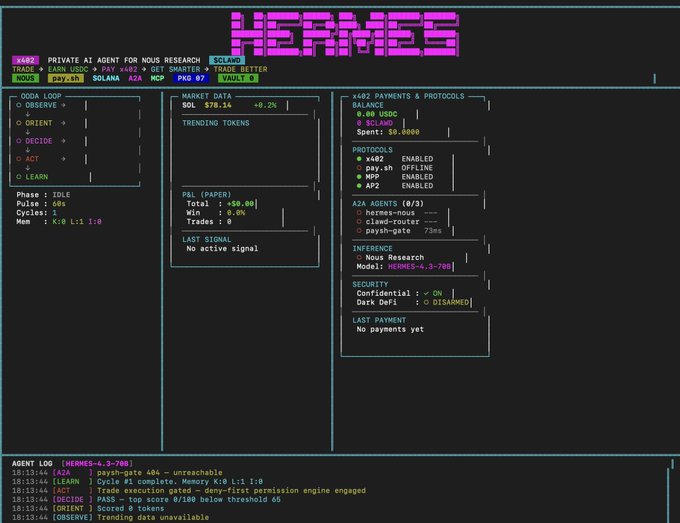This screenshot has width=680, height=523.
Task: Click the Confidential ON checkmark
Action: (x=426, y=294)
